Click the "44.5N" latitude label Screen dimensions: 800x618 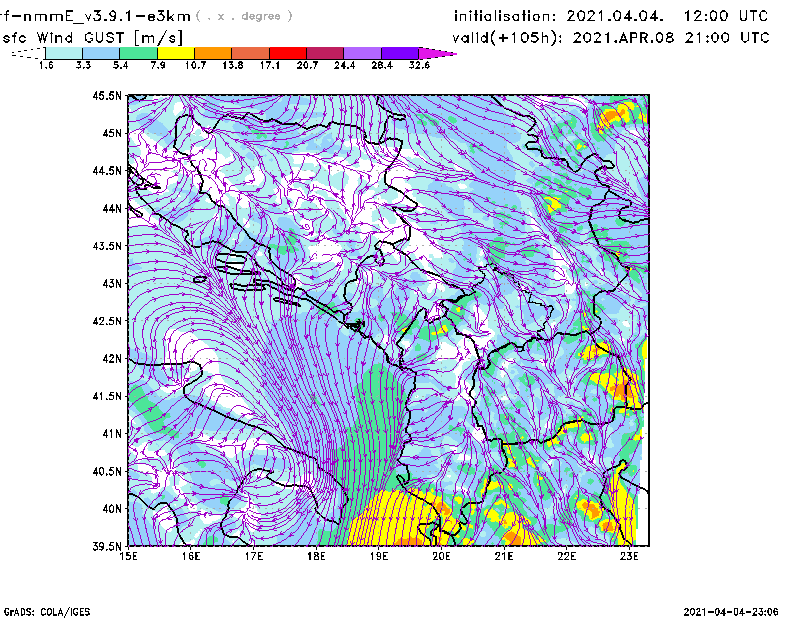[107, 171]
